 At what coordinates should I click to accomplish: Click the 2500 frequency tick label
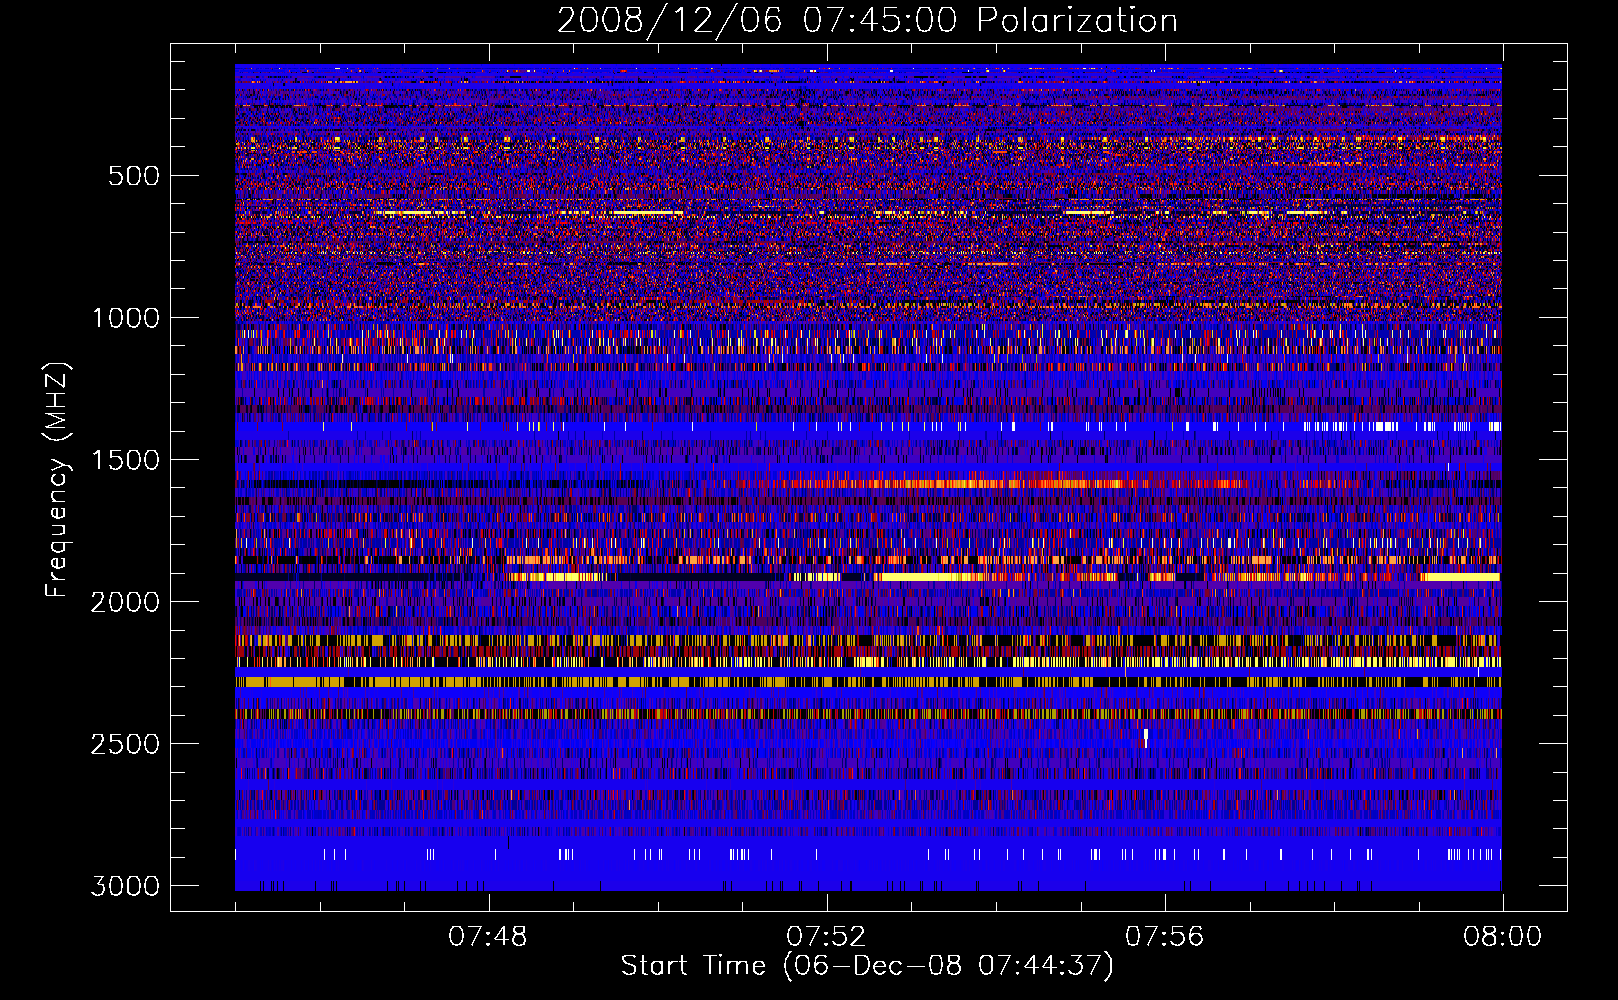pyautogui.click(x=126, y=744)
